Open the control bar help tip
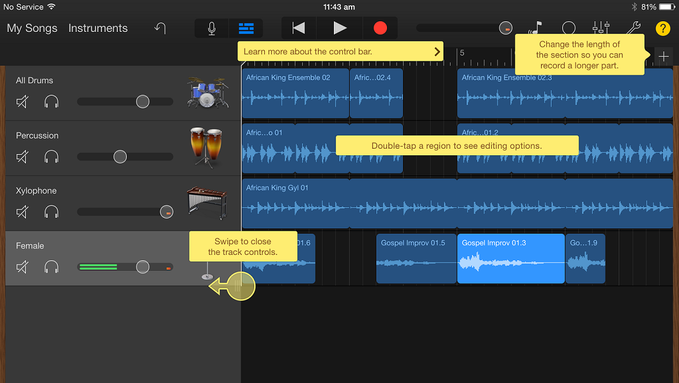The image size is (679, 383). (340, 52)
